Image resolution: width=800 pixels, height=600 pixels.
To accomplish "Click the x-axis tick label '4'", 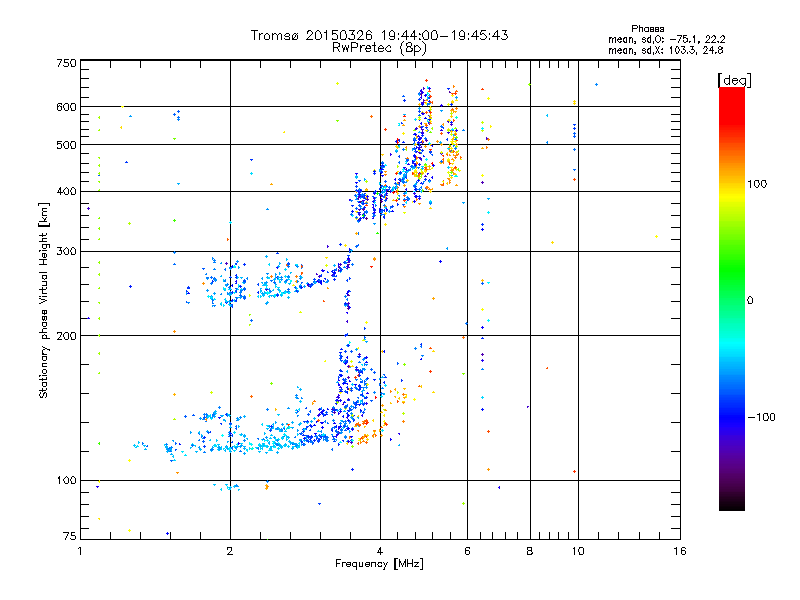I will coord(380,551).
